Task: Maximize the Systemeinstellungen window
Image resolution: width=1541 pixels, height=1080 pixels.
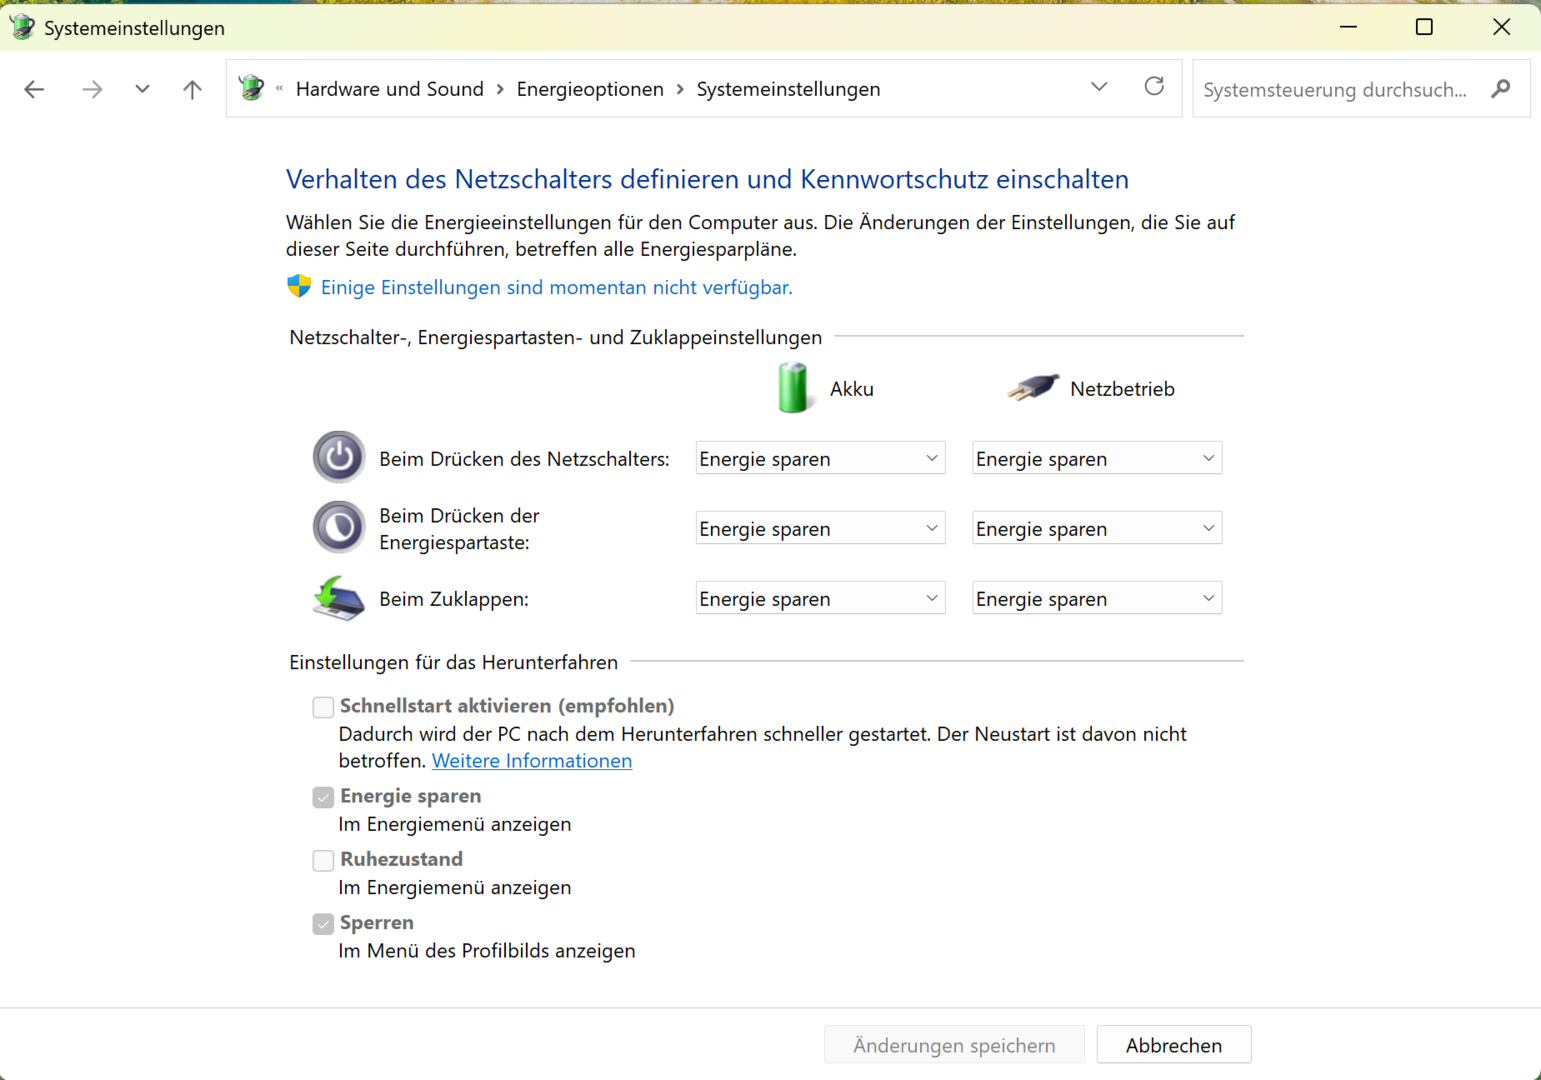Action: pos(1424,27)
